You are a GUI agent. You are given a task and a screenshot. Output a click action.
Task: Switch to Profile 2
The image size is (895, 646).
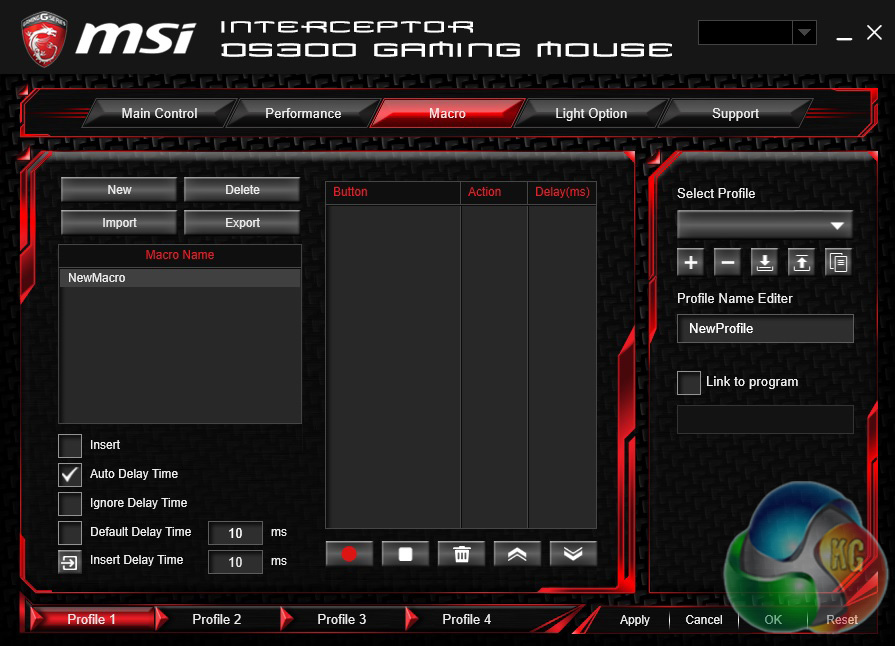click(x=217, y=619)
